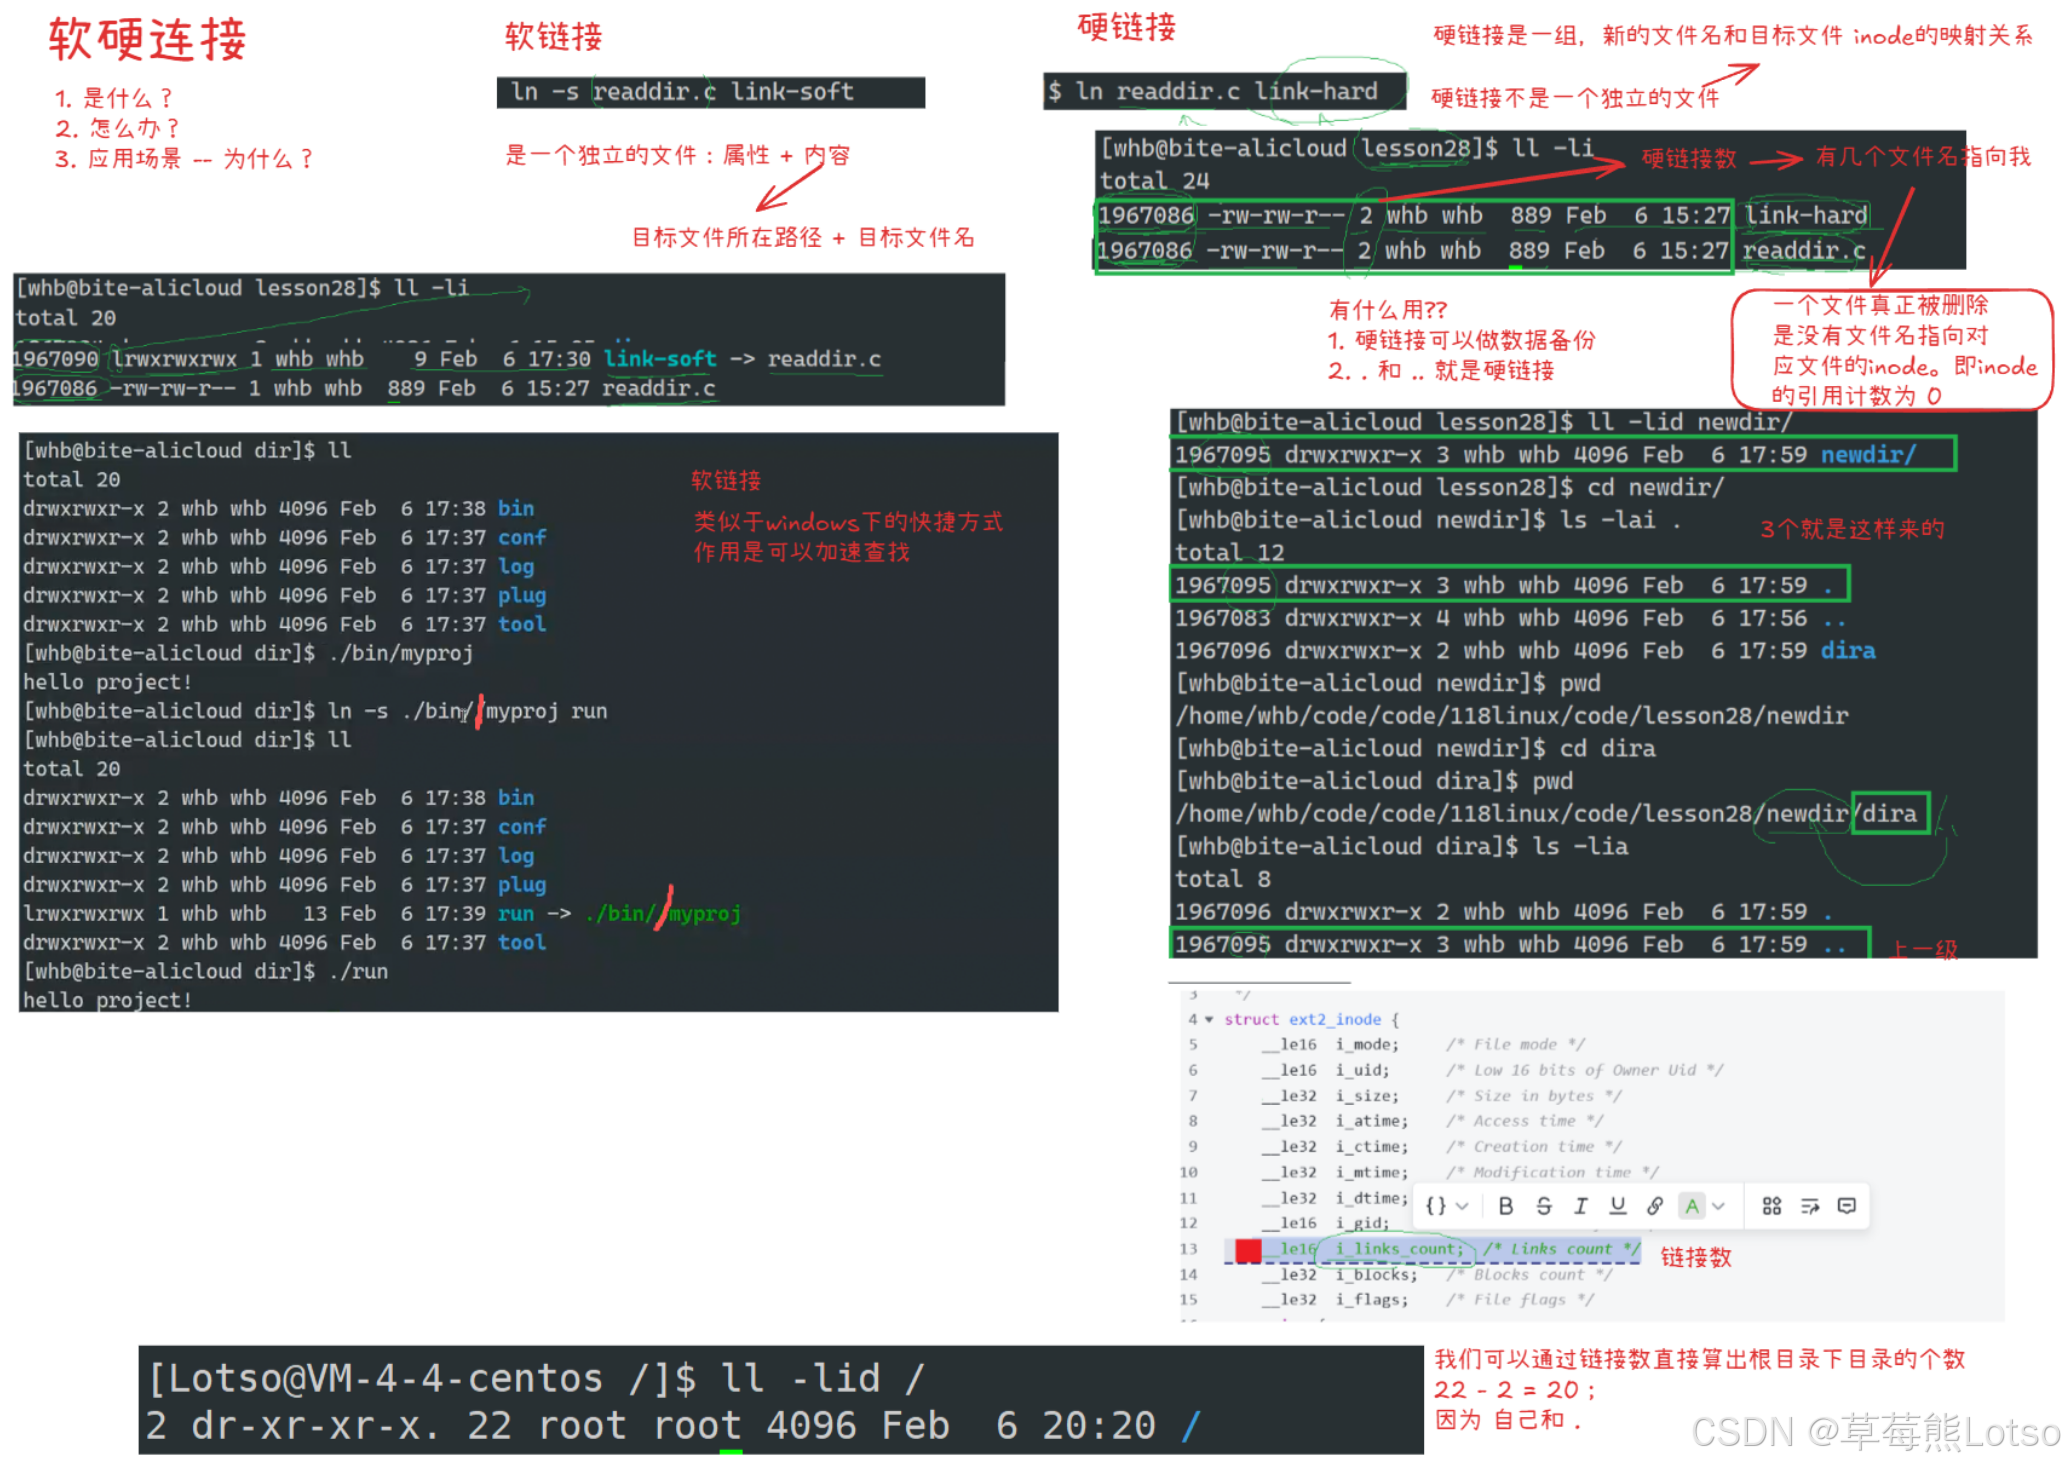The image size is (2065, 1466).
Task: Click the lines-with-arrow icon in toolbar
Action: 1809,1206
